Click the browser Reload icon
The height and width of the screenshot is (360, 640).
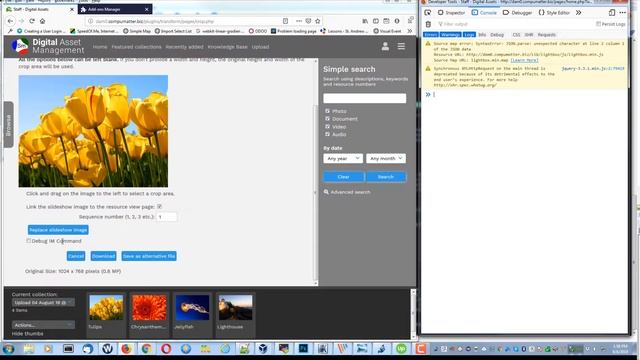tap(32, 21)
